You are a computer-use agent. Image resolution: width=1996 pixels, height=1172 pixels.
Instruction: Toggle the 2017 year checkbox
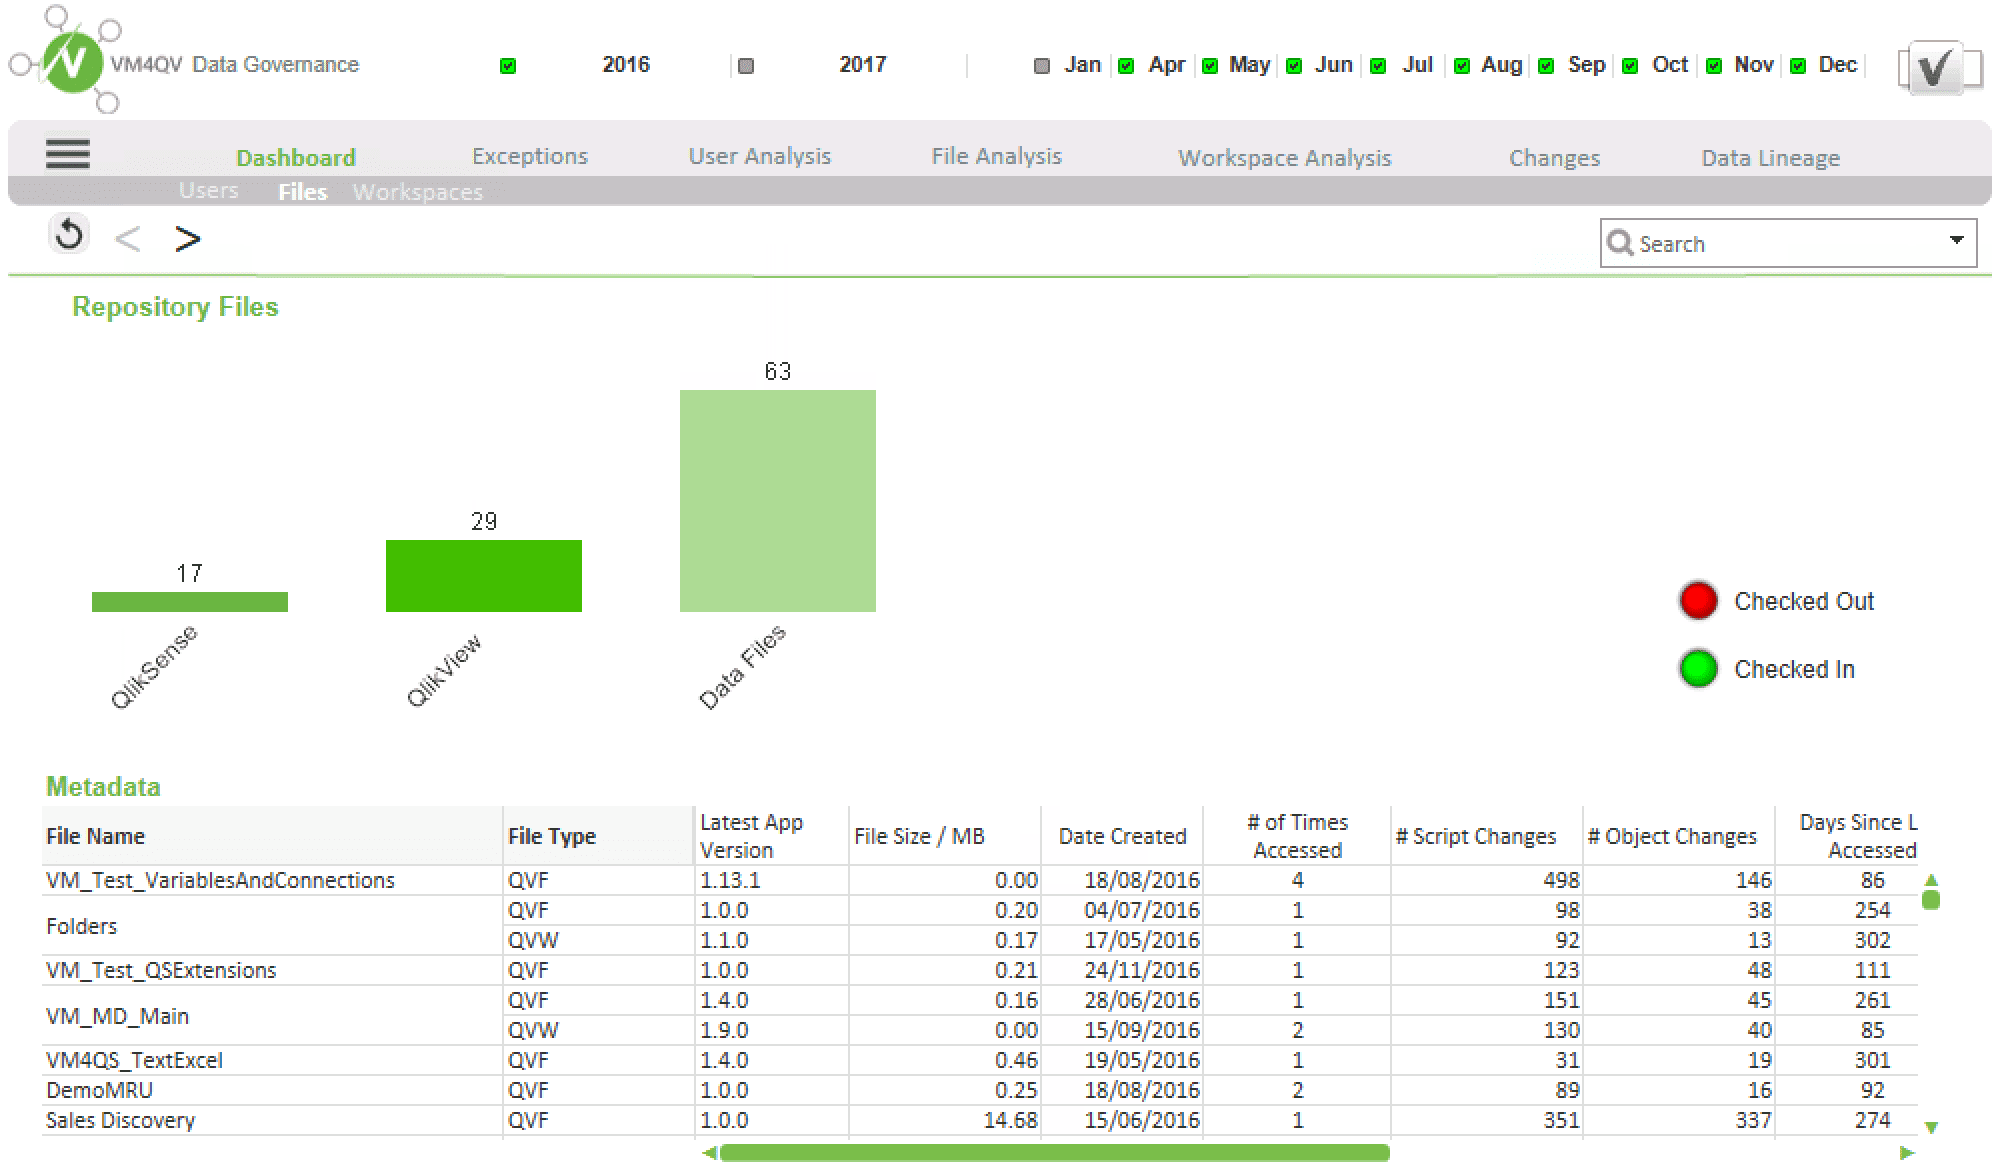745,66
